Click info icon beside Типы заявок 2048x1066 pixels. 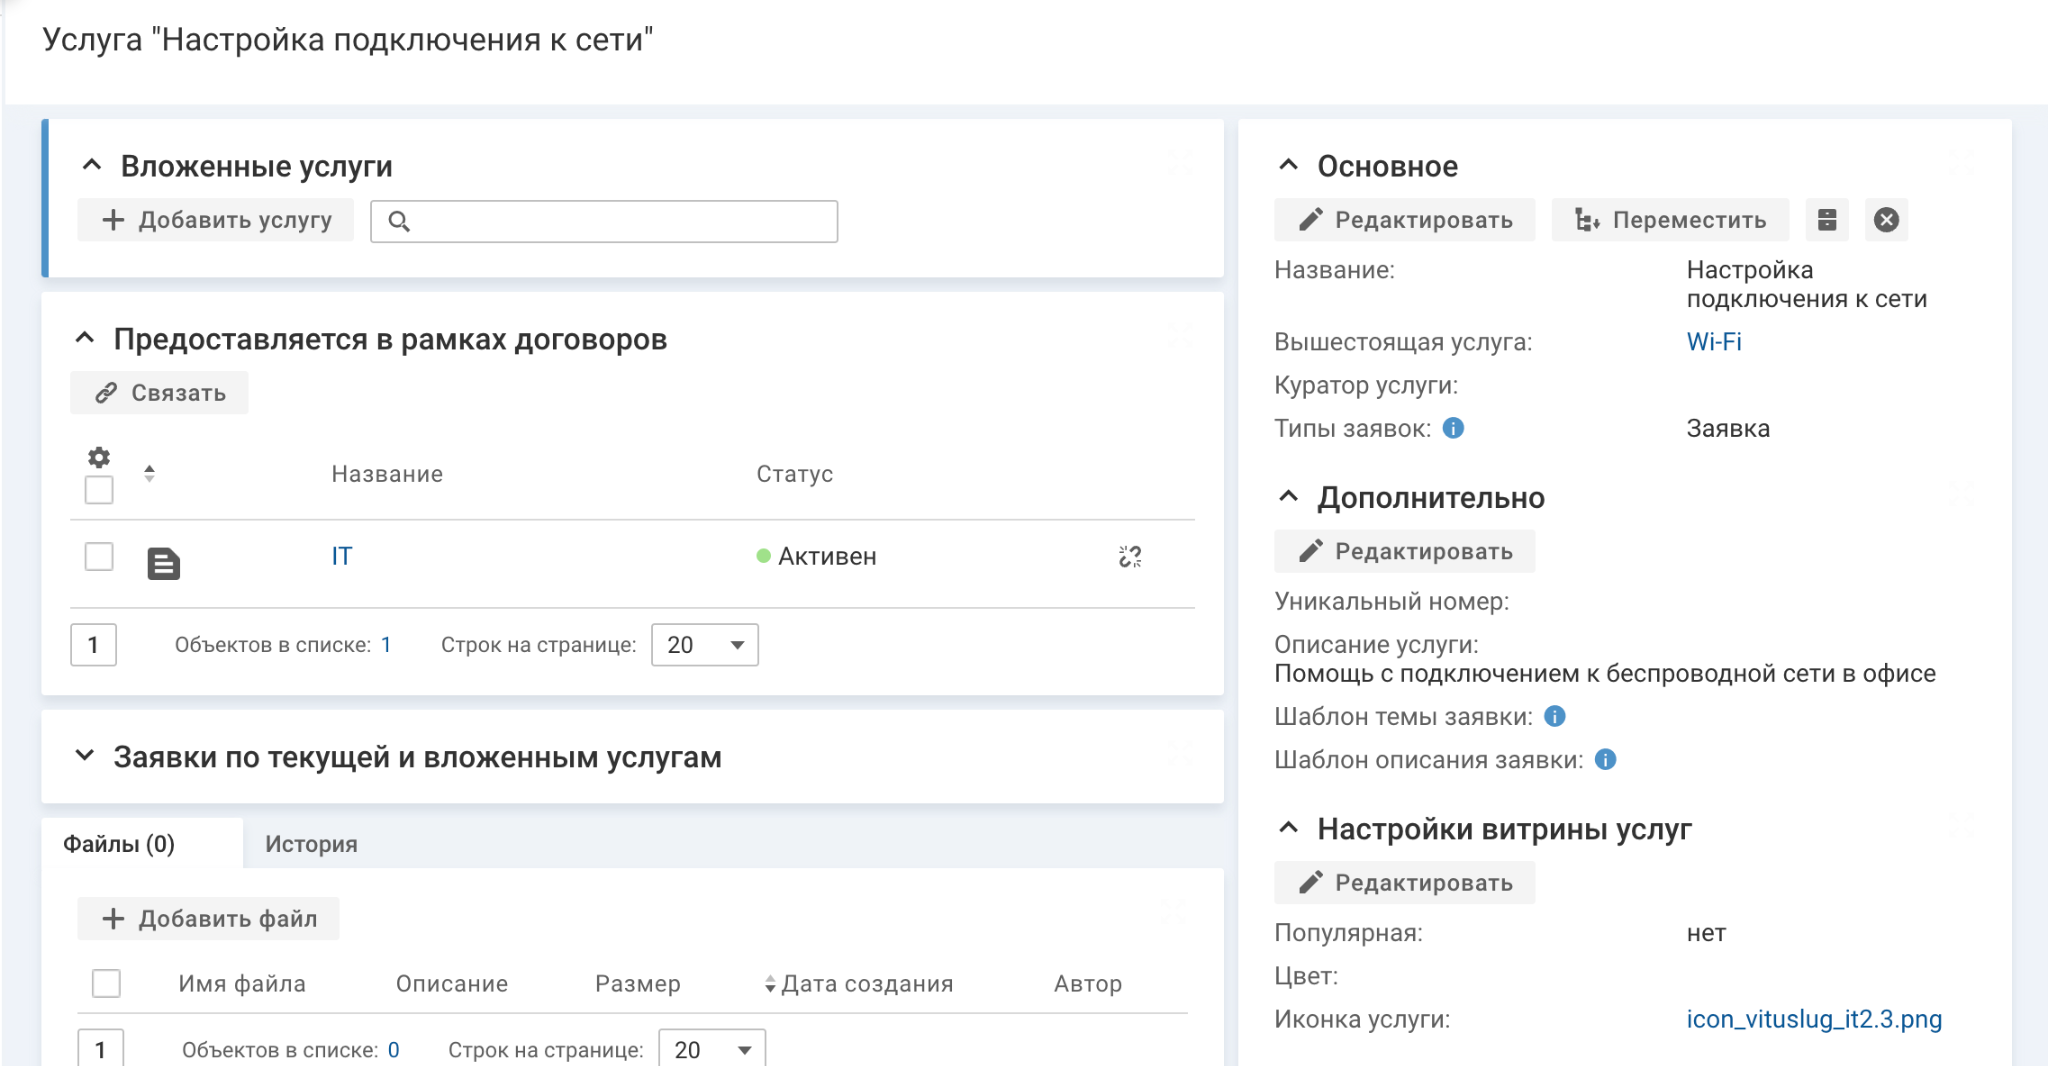[1454, 428]
